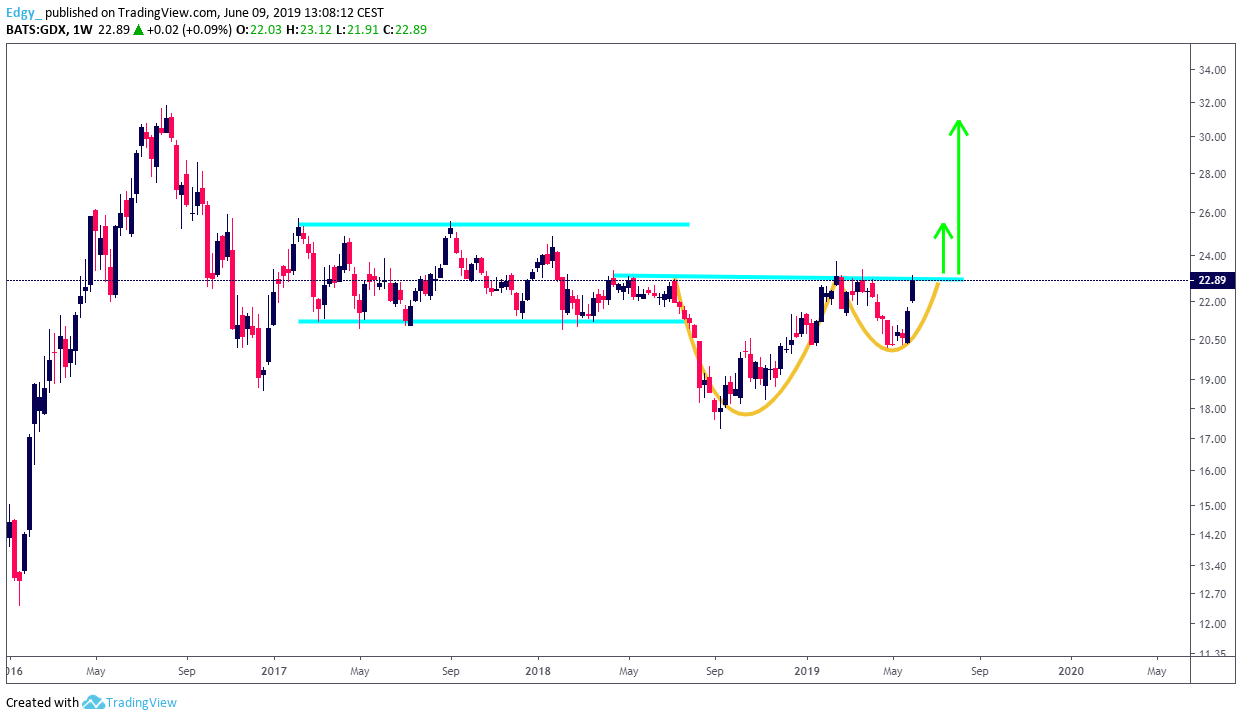Click the 2017 label on time axis
1242x720 pixels.
(273, 671)
